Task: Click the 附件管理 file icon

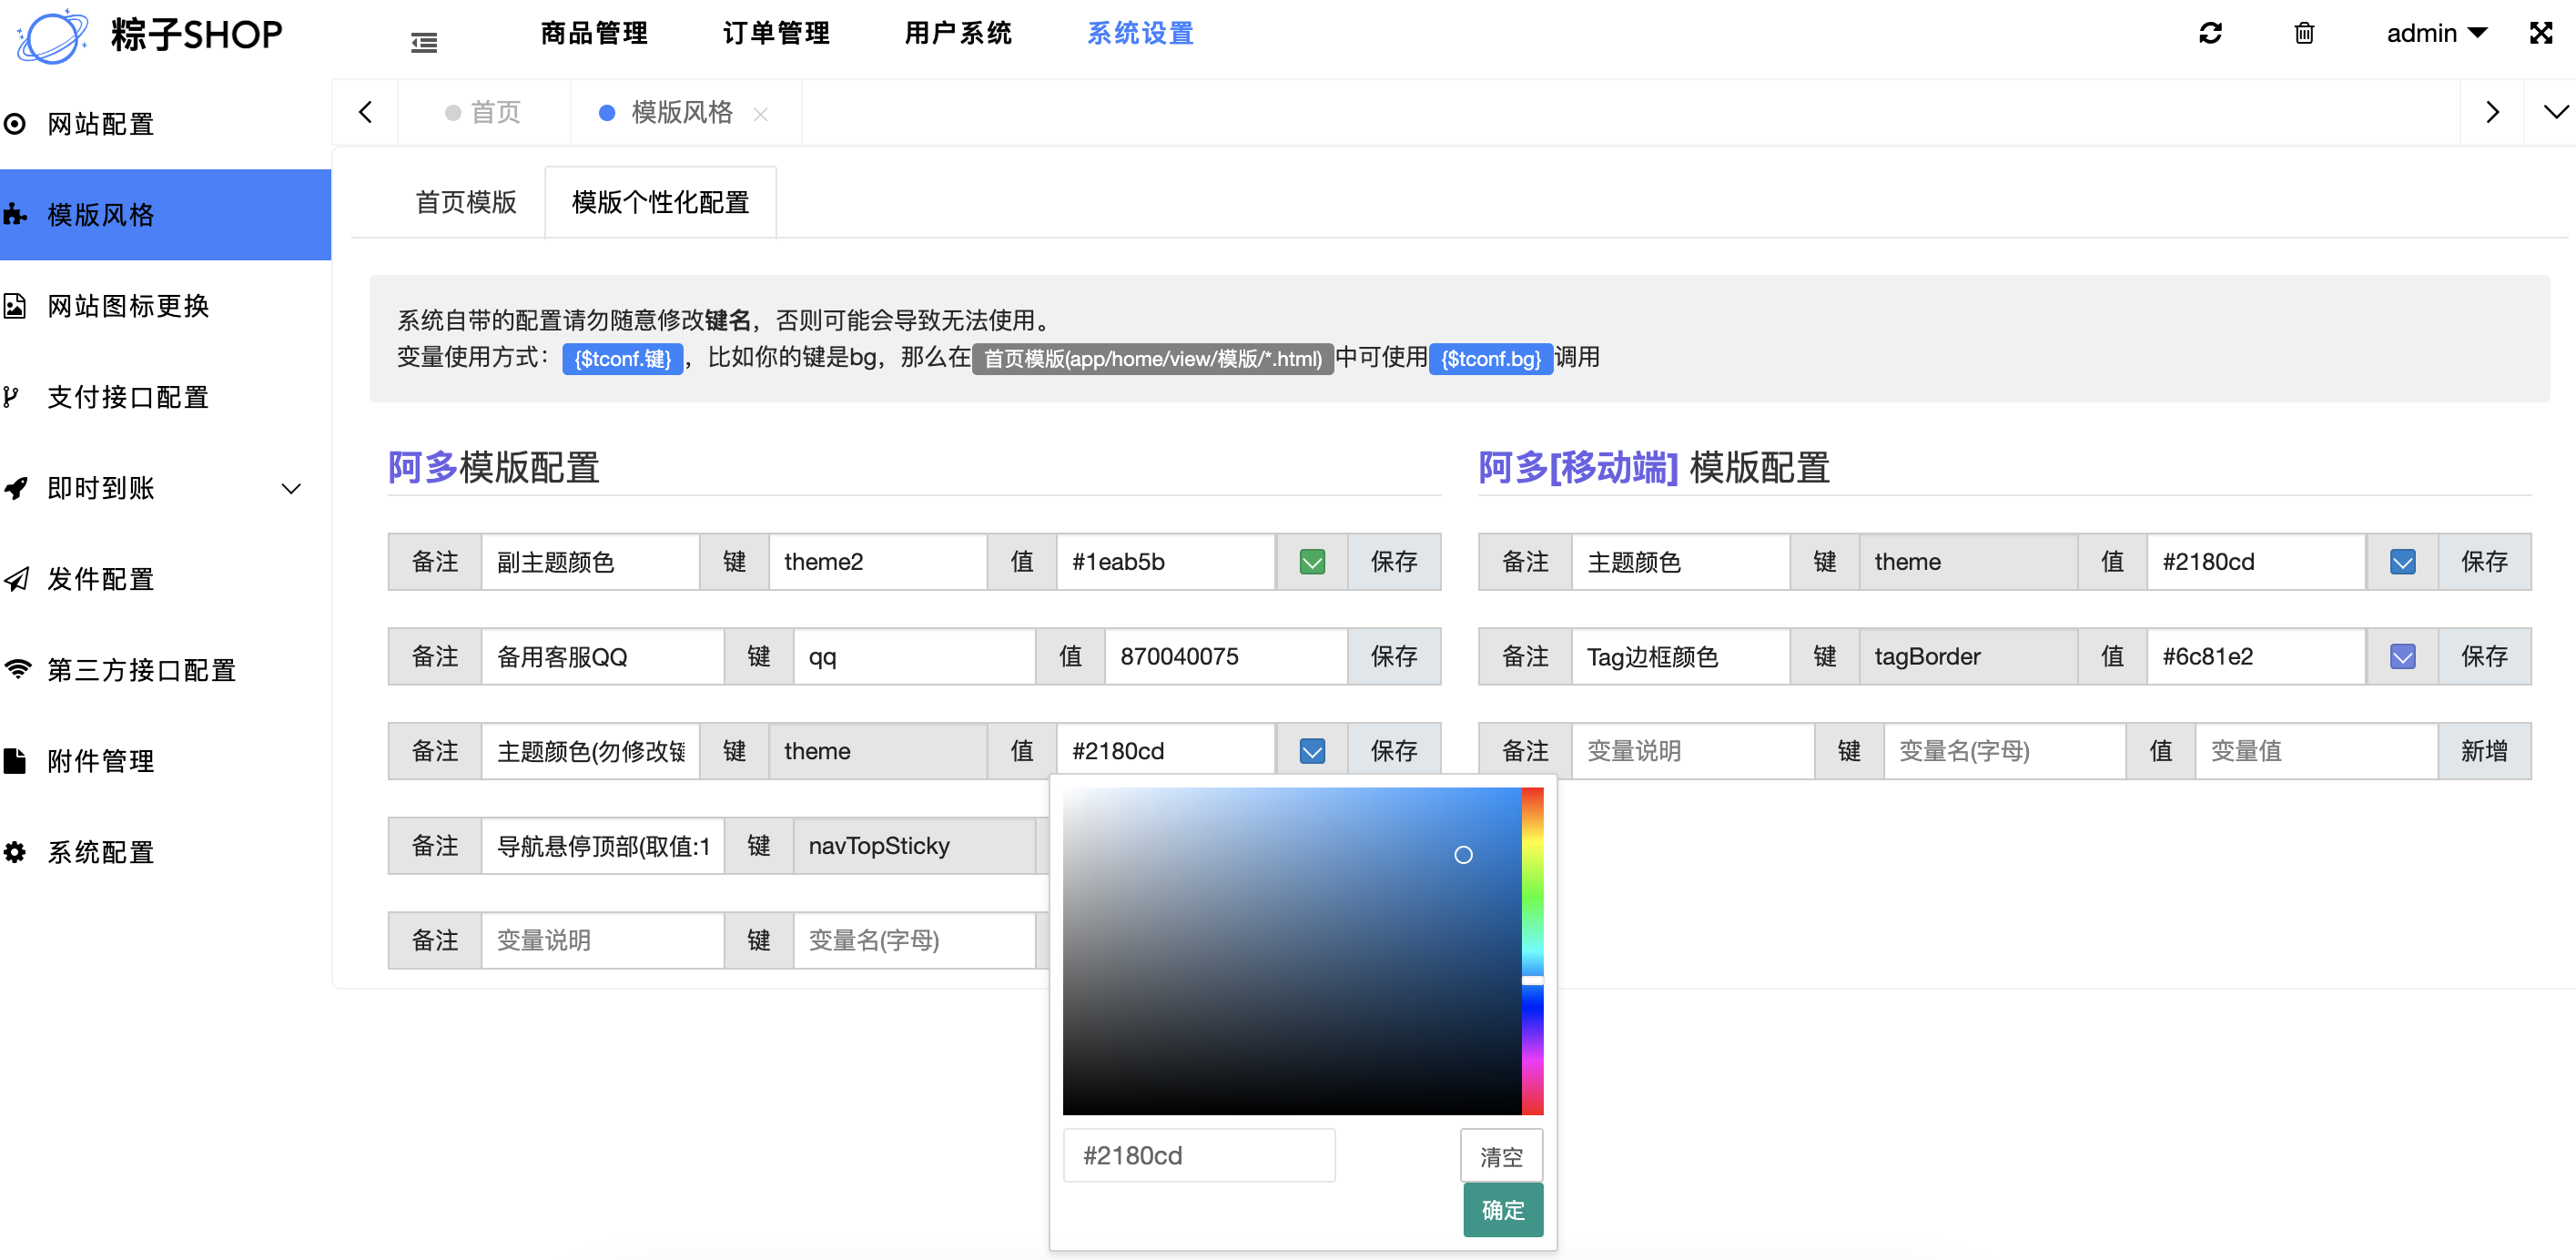Action: click(x=15, y=761)
